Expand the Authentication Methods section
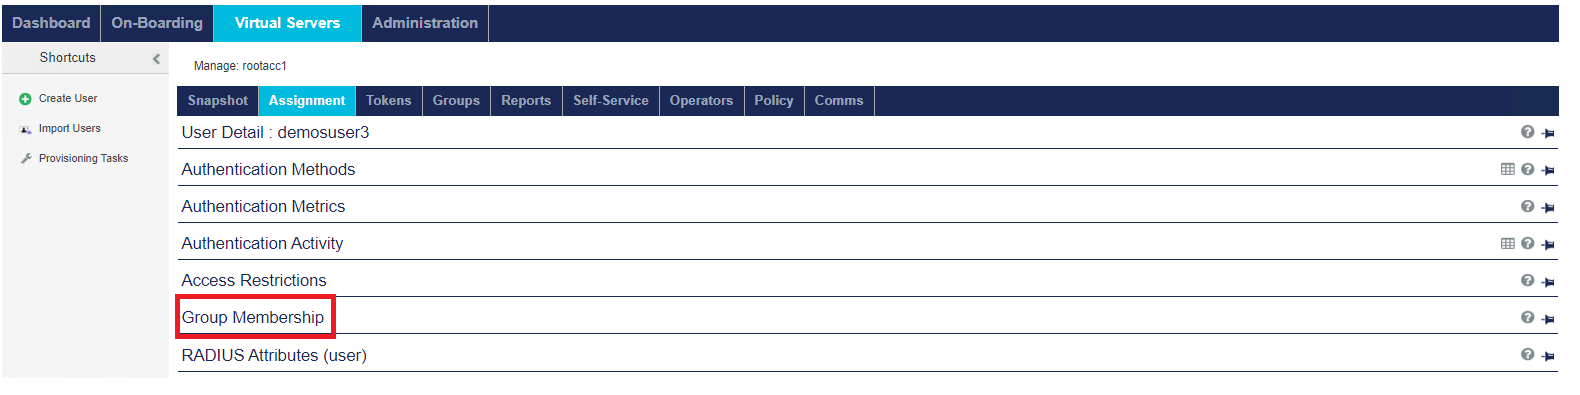This screenshot has height=395, width=1580. click(268, 169)
